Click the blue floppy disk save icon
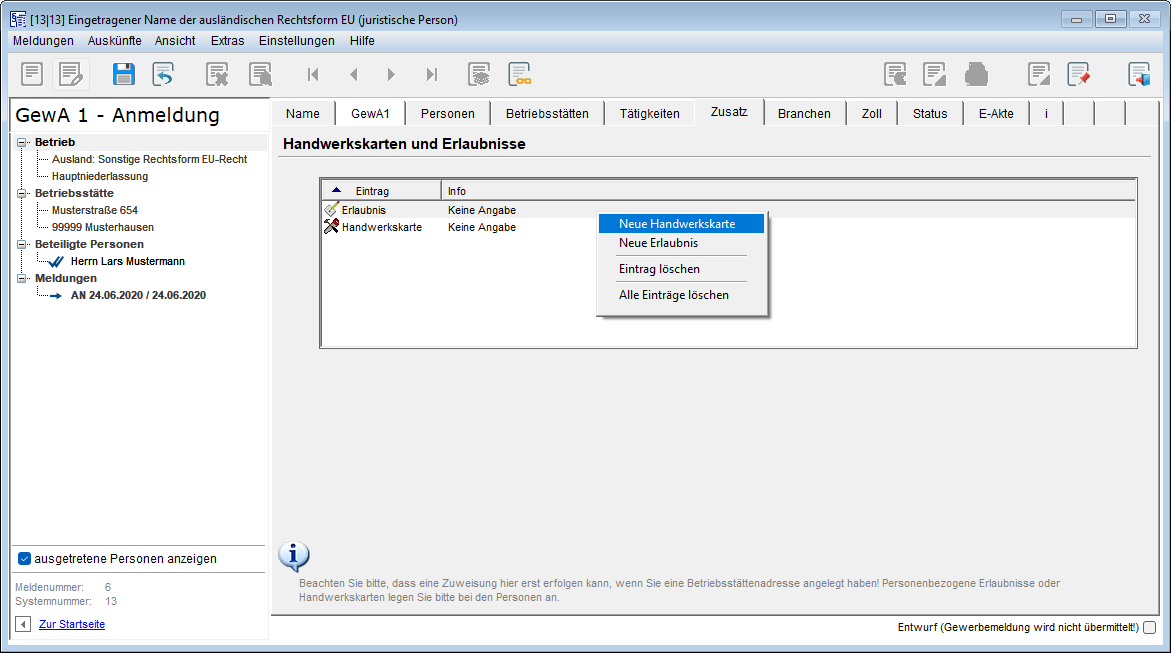The width and height of the screenshot is (1171, 653). pos(123,74)
